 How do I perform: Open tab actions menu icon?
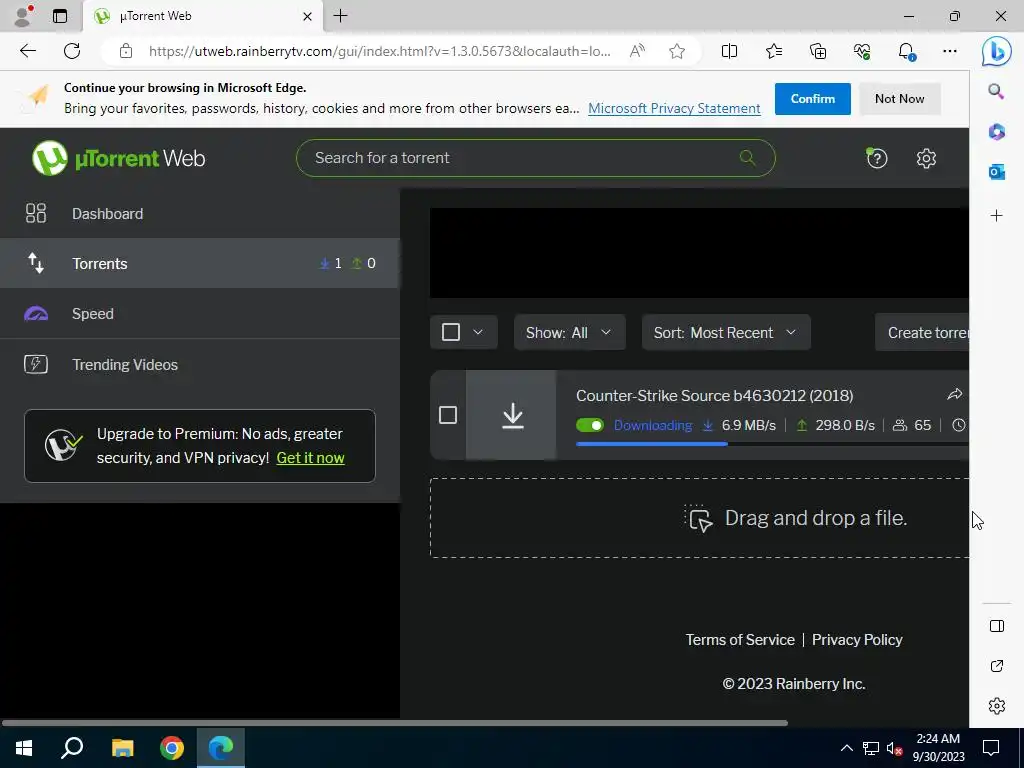click(59, 16)
